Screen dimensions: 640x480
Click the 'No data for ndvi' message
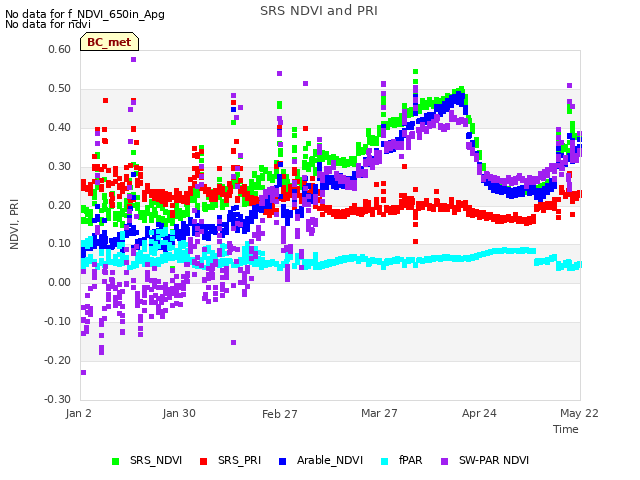48,24
